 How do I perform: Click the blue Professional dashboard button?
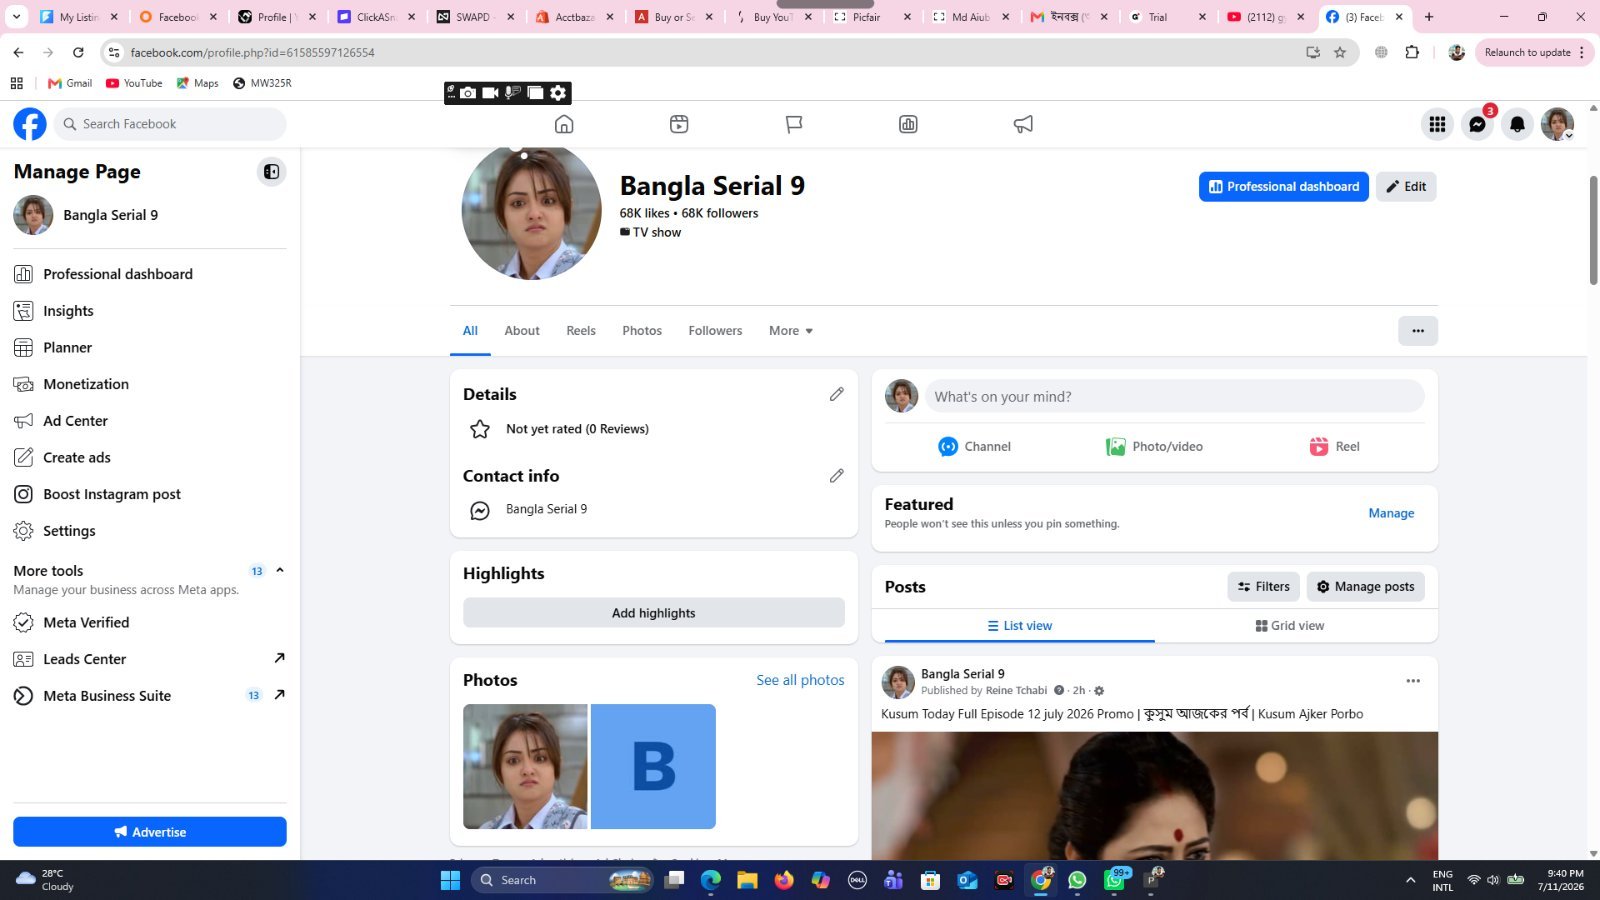click(1284, 186)
